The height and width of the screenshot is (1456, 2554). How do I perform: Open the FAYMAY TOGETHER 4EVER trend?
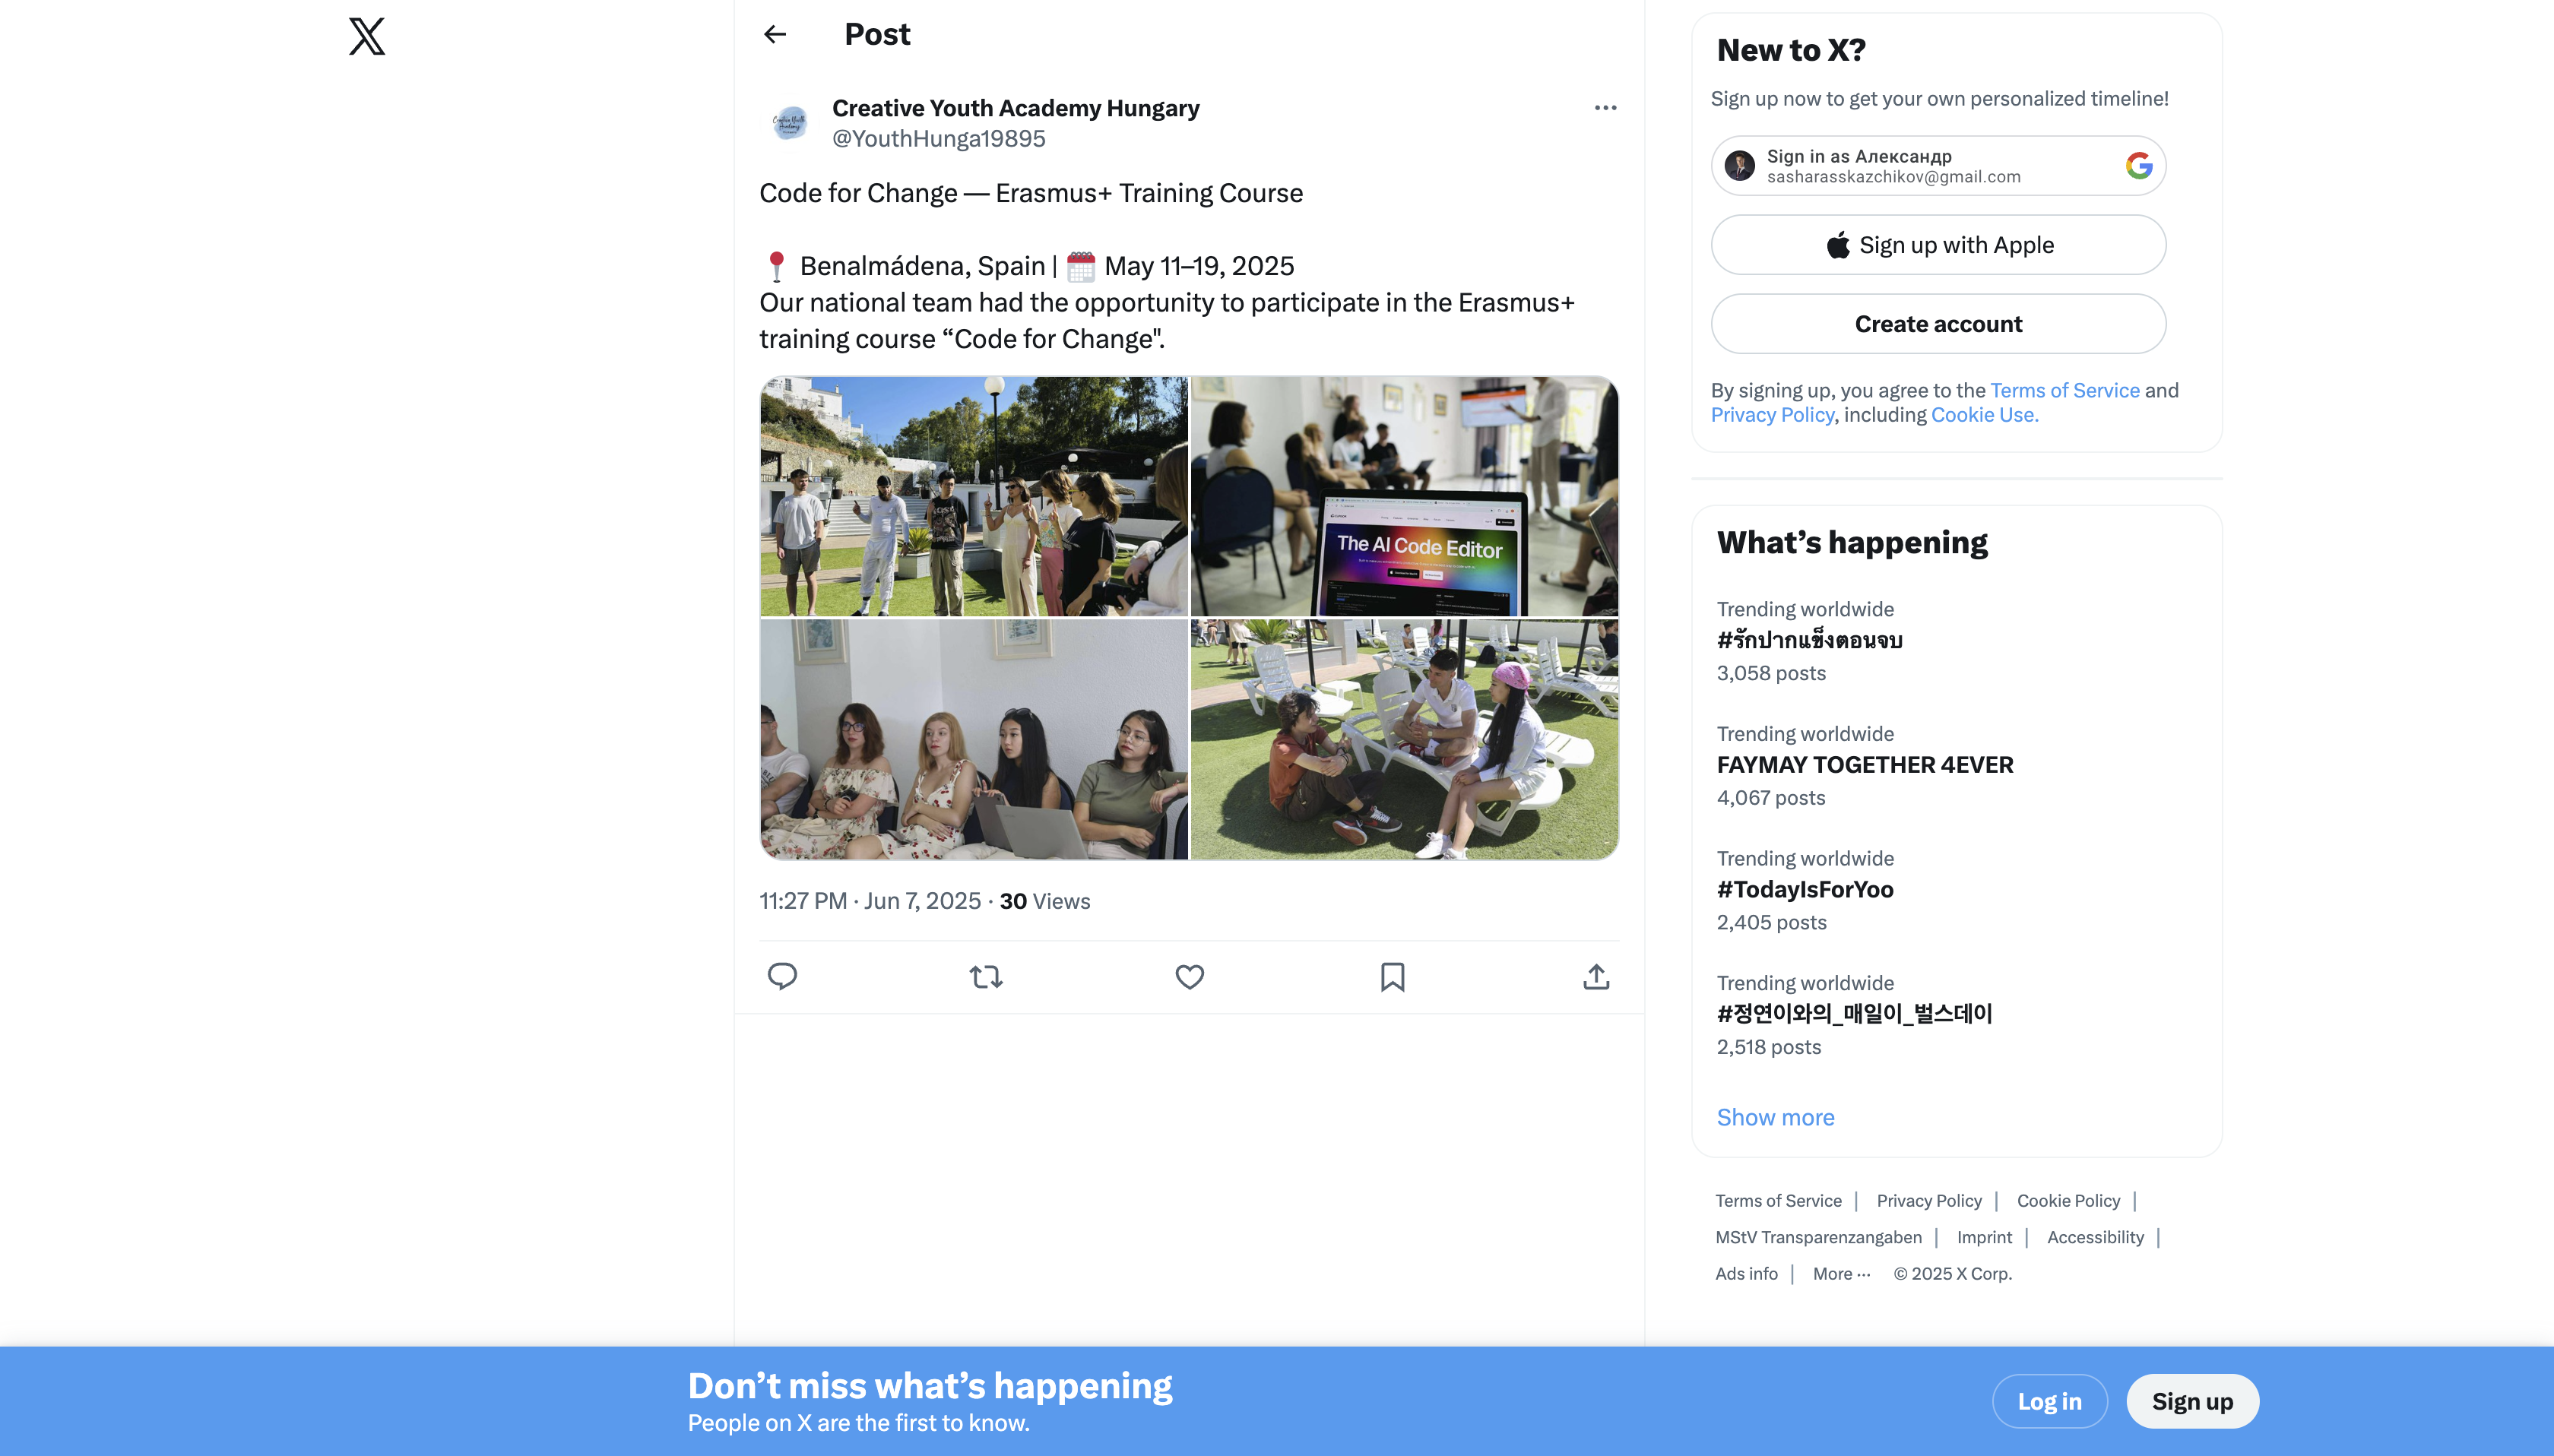coord(1864,765)
